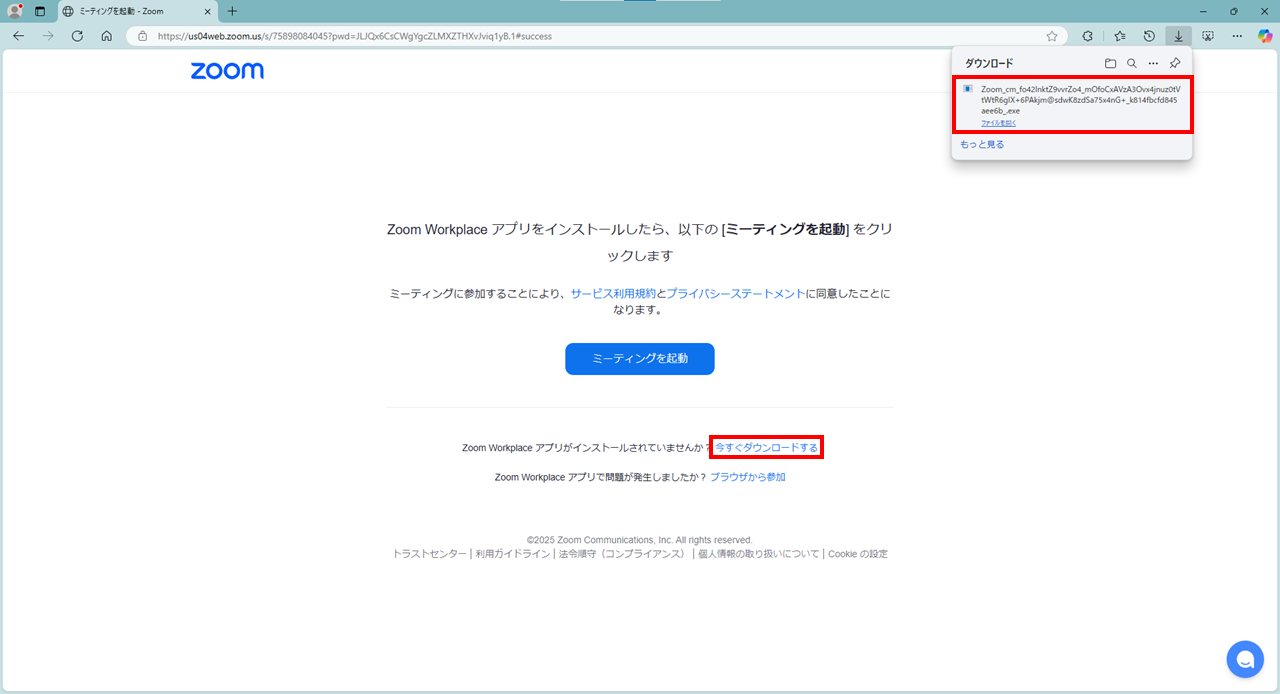Screen dimensions: 1280x694
Task: Click the Zoom logo
Action: (227, 71)
